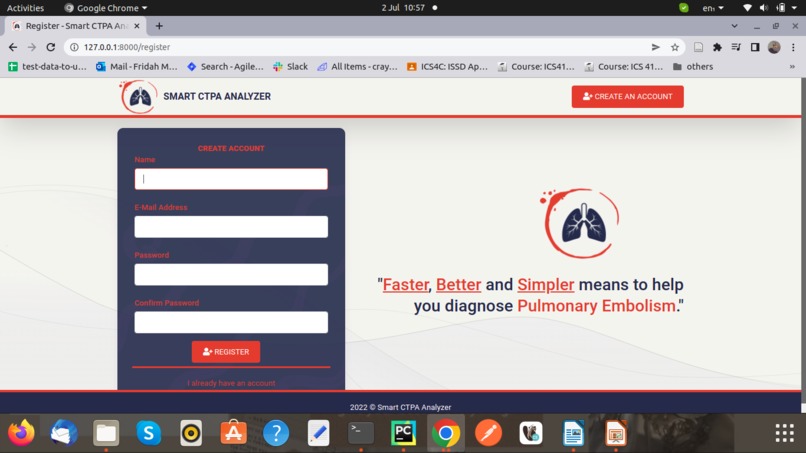The height and width of the screenshot is (453, 806).
Task: Open the 'en' keyboard layout dropdown
Action: (713, 8)
